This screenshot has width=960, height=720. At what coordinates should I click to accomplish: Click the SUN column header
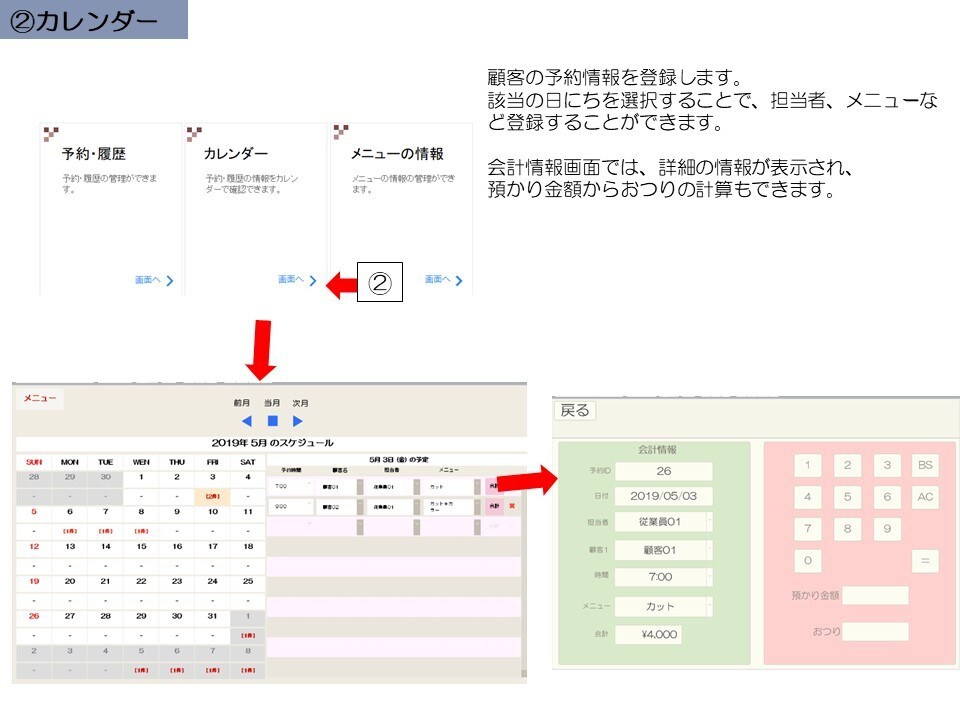34,462
